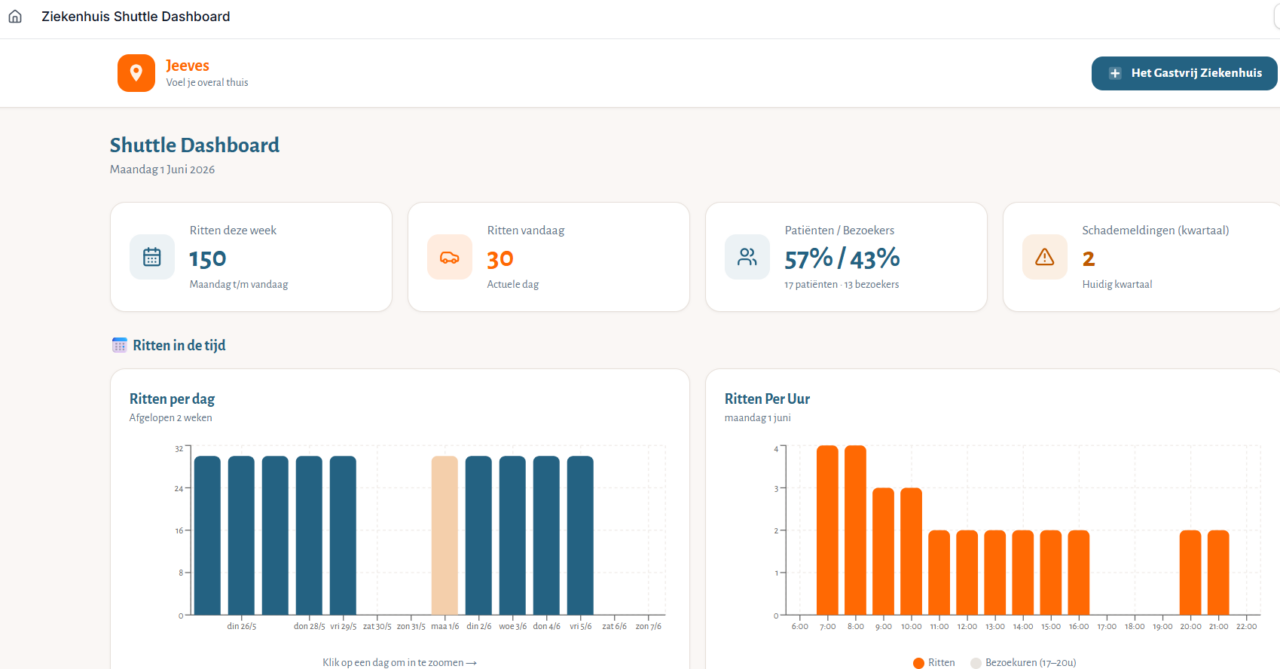Select the highlighted maa 1/6 bar
The width and height of the screenshot is (1280, 669).
point(445,535)
